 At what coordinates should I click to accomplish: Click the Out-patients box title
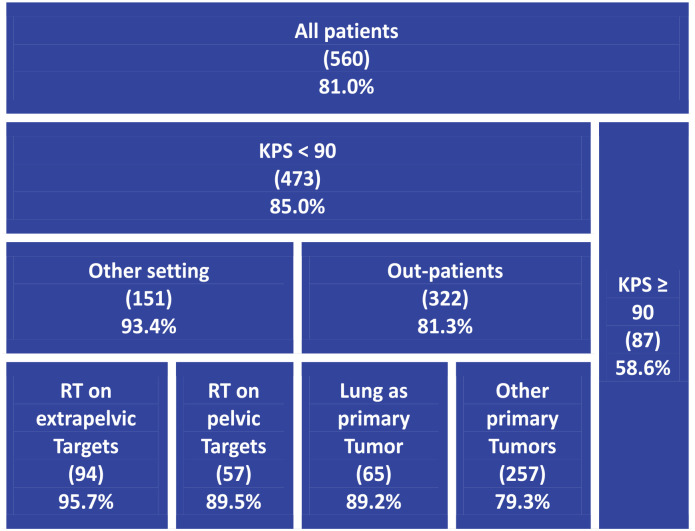[x=445, y=271]
